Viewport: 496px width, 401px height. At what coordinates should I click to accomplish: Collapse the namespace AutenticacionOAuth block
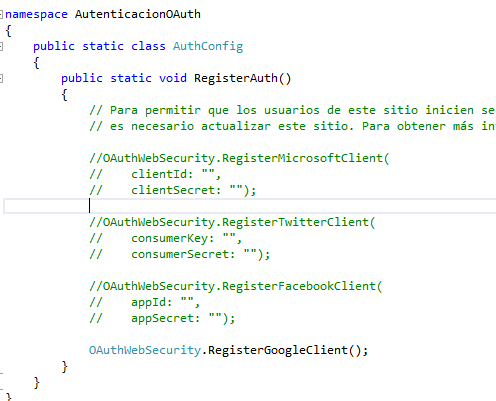pos(1,14)
